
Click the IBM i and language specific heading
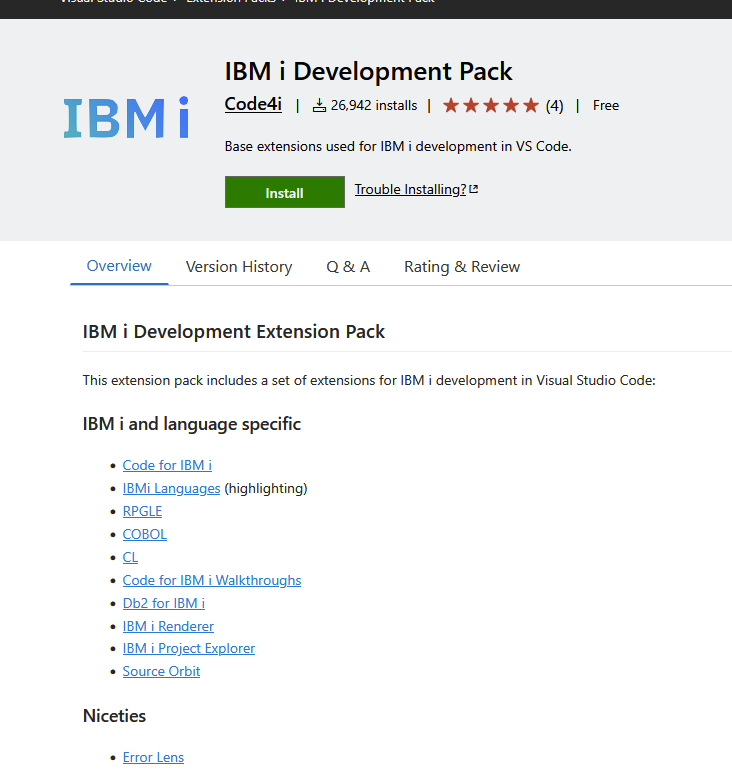point(192,424)
